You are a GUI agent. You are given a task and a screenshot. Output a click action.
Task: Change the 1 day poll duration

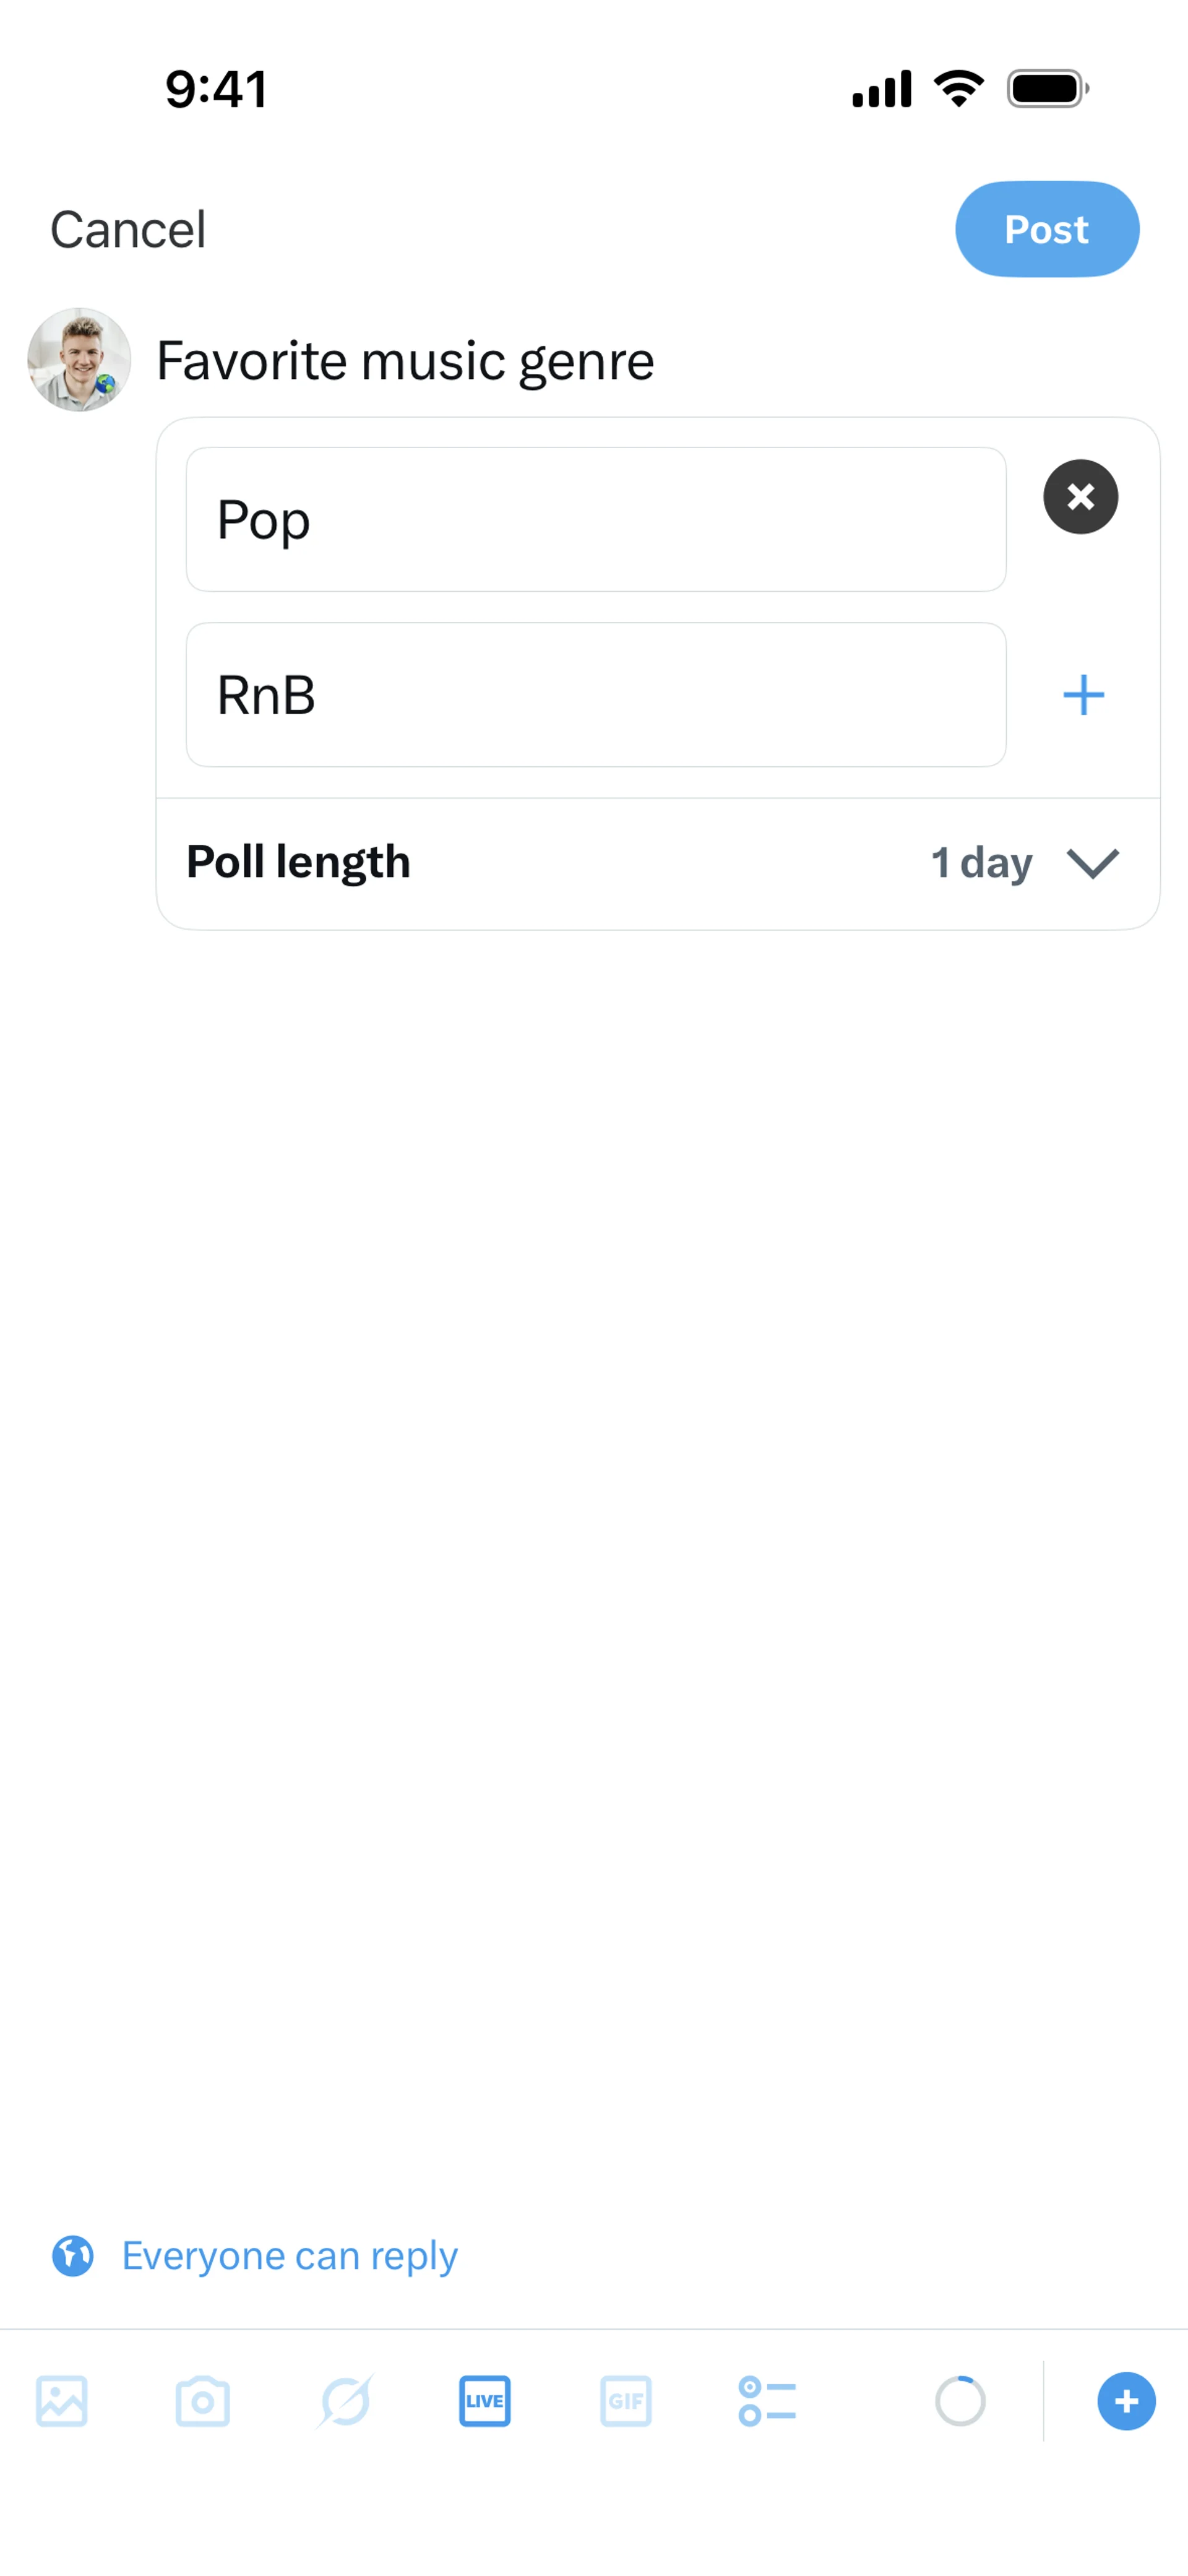coord(981,863)
